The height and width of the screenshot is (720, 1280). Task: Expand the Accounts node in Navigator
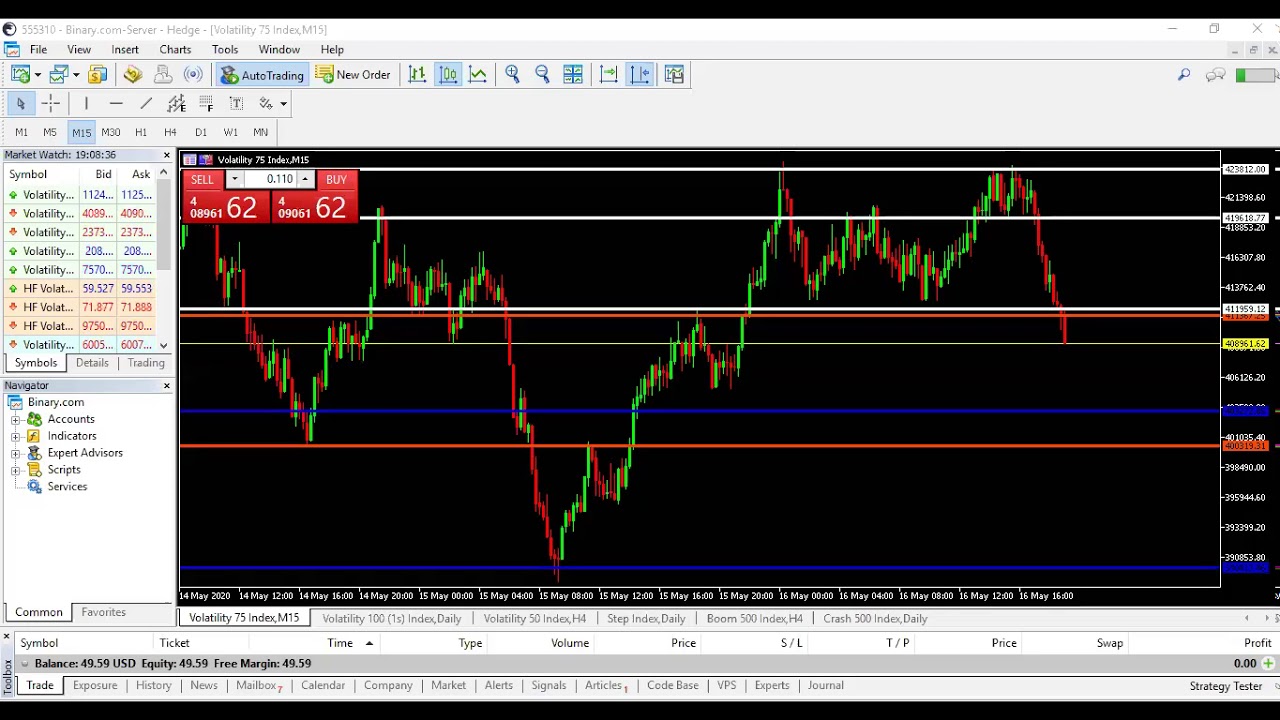click(x=15, y=419)
